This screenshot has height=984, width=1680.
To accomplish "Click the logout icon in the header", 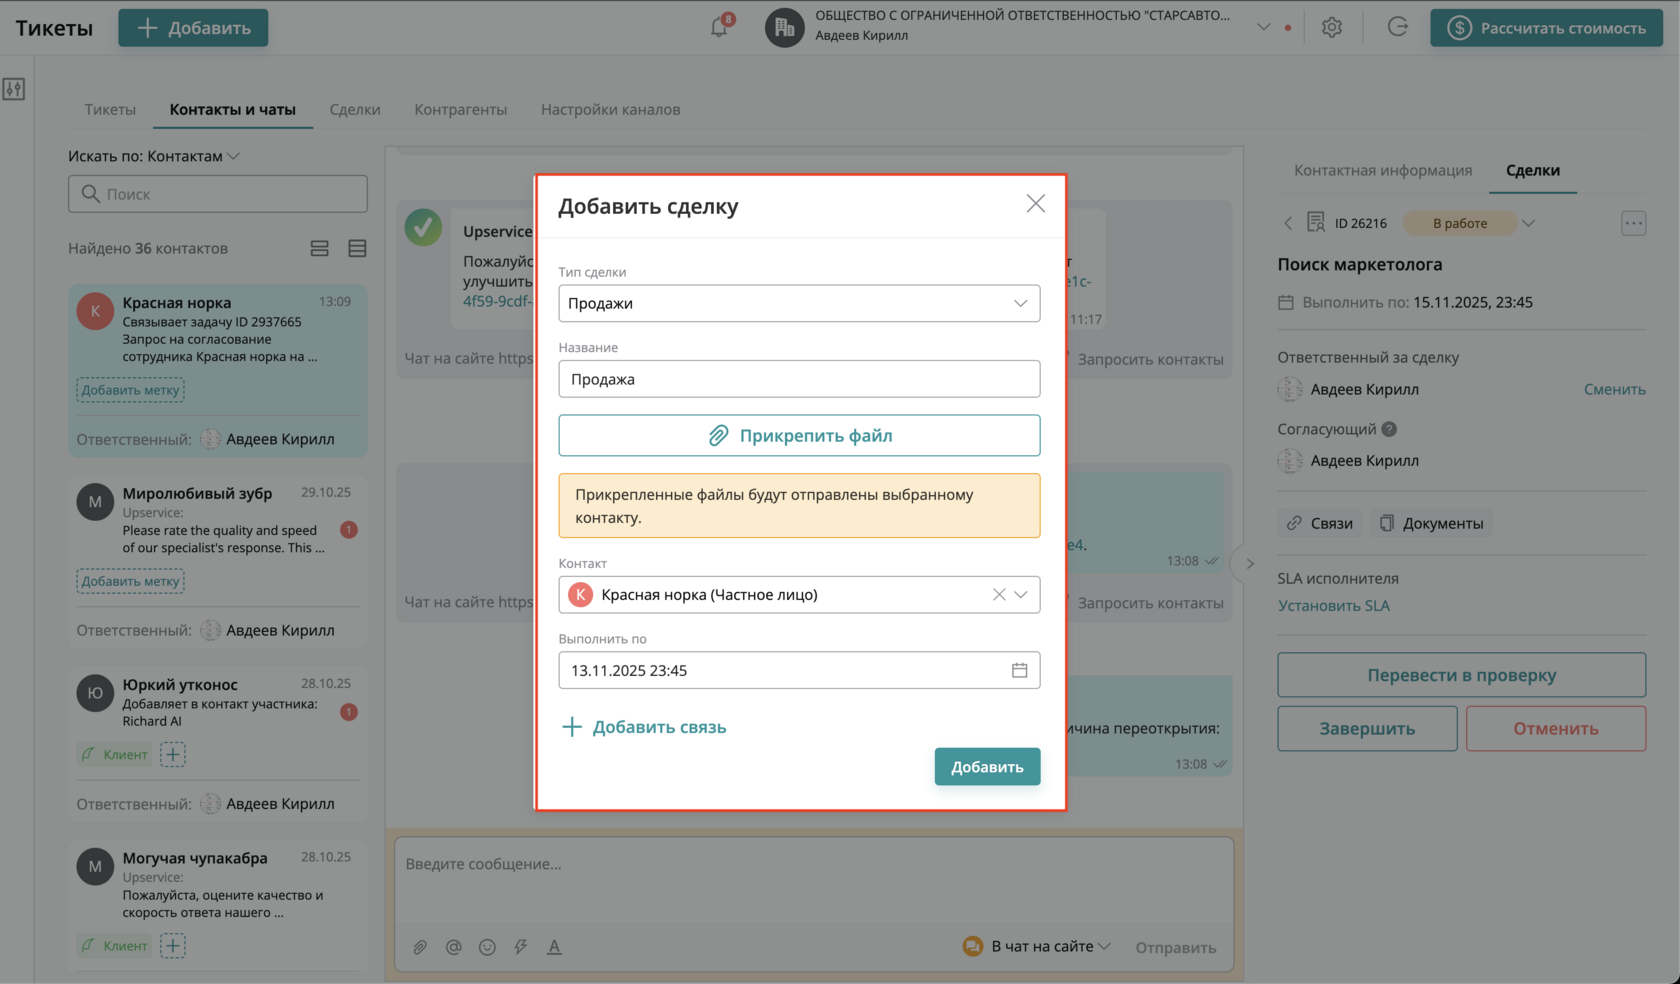I will pyautogui.click(x=1397, y=27).
